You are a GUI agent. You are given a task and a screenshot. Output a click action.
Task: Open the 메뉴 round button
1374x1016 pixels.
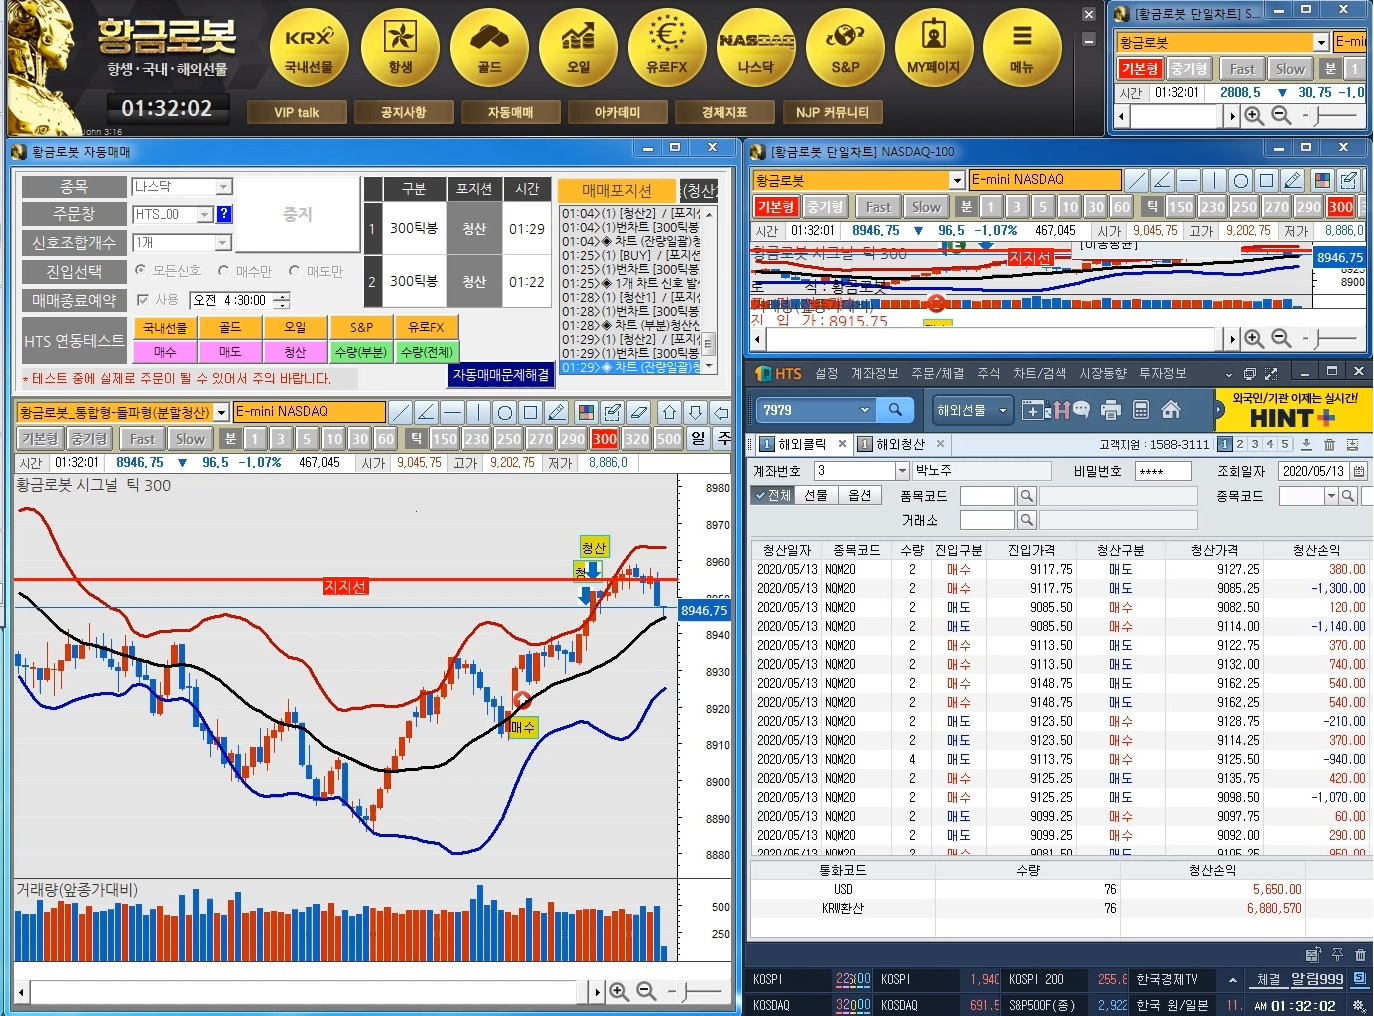pyautogui.click(x=1022, y=48)
